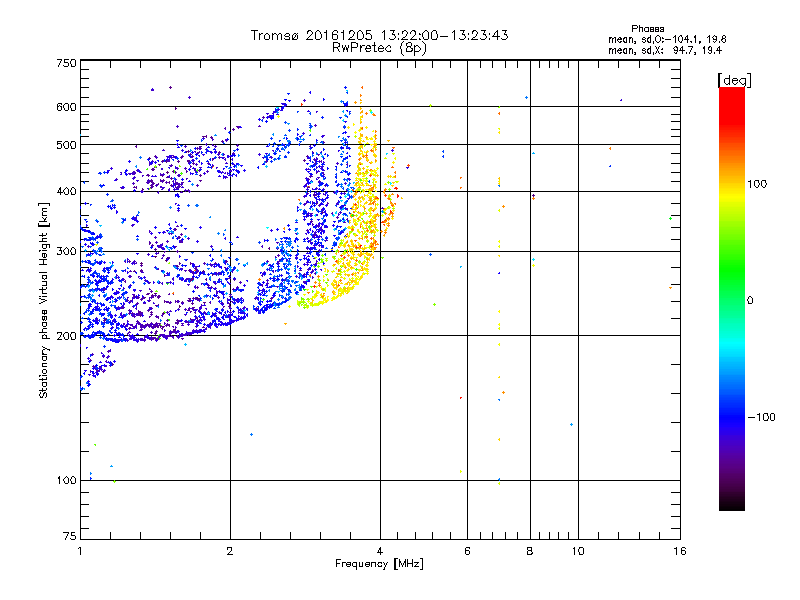Click the x-axis tick label "1"
Screen dimensions: 800x600
tap(80, 551)
